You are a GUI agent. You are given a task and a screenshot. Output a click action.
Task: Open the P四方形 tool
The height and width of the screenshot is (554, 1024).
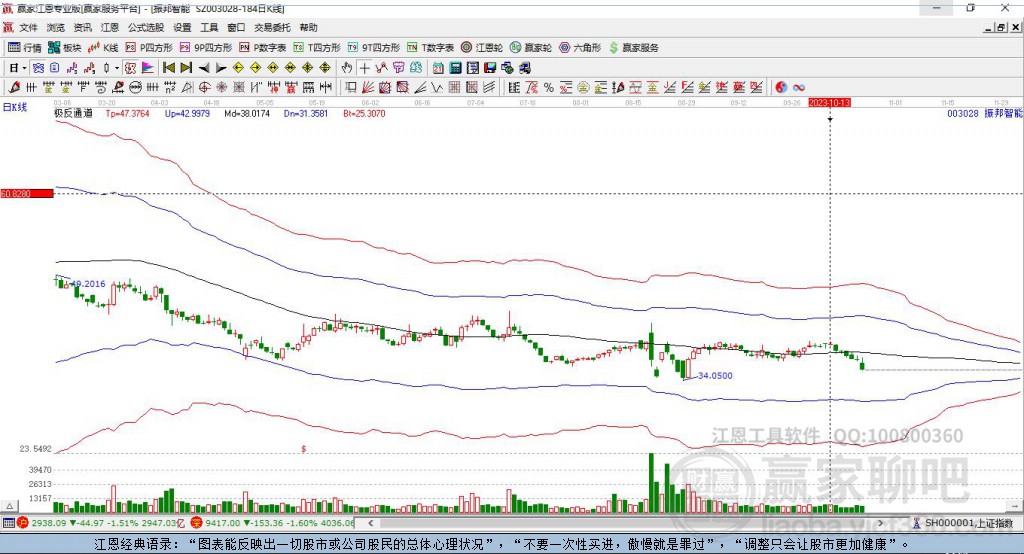148,48
